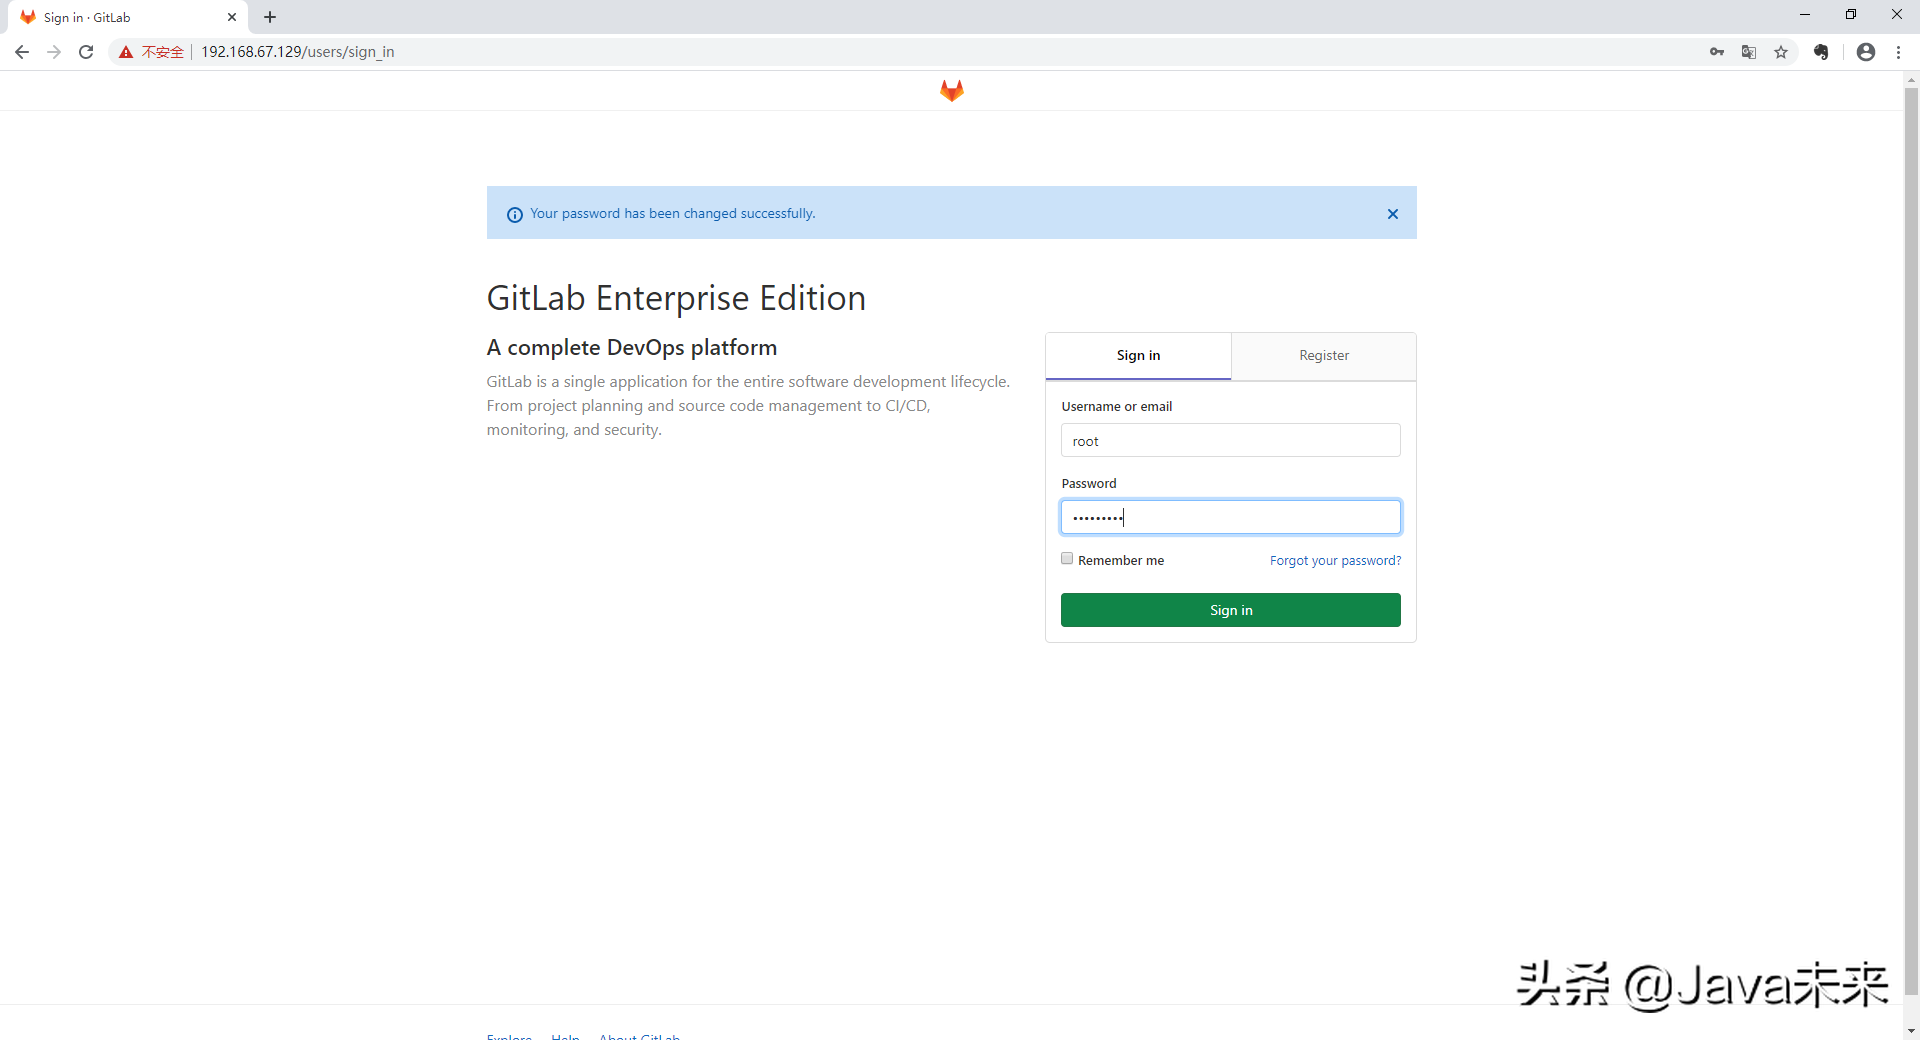Restore down the browser window
Image resolution: width=1920 pixels, height=1040 pixels.
tap(1851, 15)
